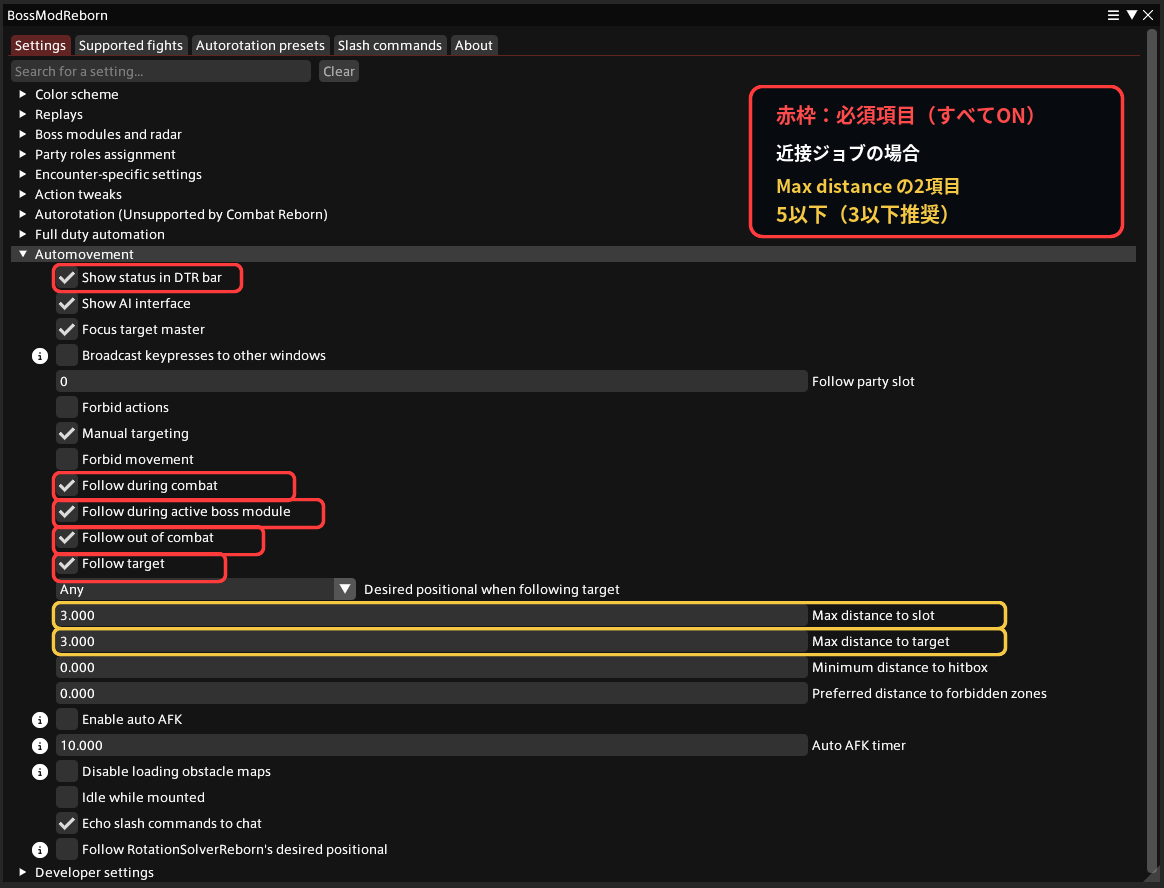Collapse the Automovement section

pos(22,254)
